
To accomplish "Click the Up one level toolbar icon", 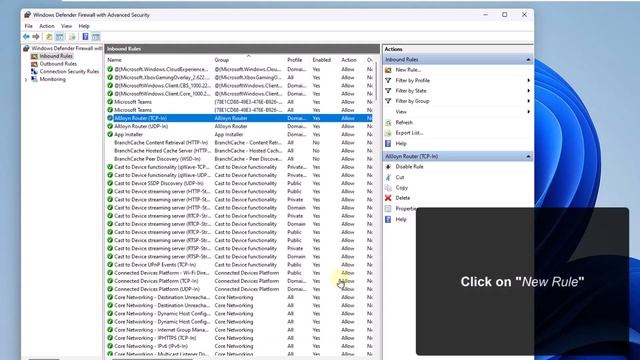I will [x=49, y=37].
